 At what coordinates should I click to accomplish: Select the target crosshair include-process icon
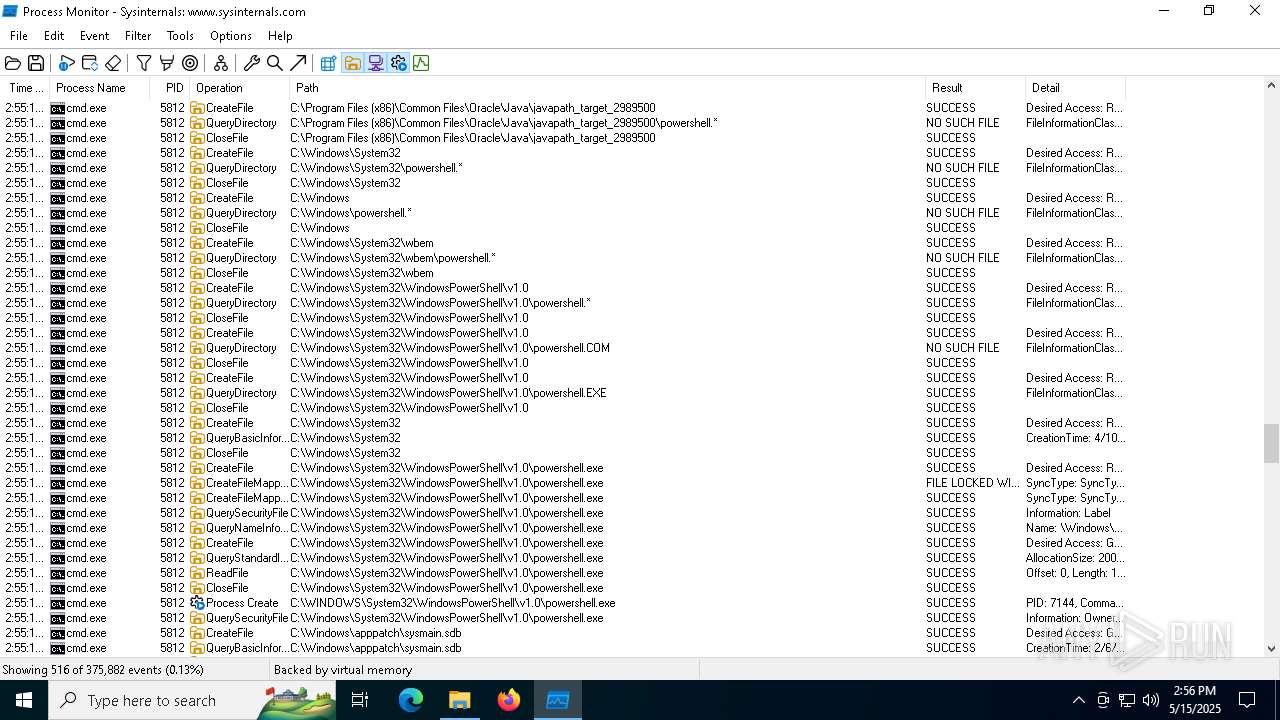pyautogui.click(x=190, y=63)
